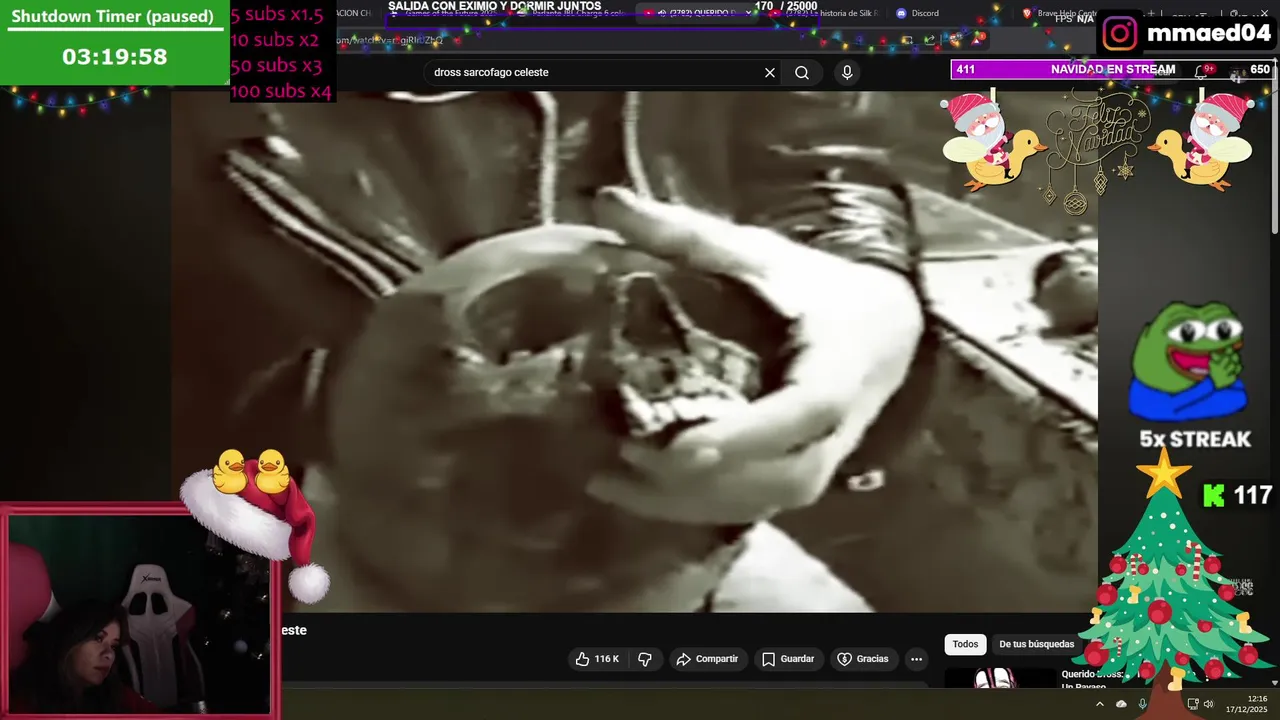This screenshot has width=1280, height=720.
Task: Start voice search with the microphone icon
Action: point(847,73)
